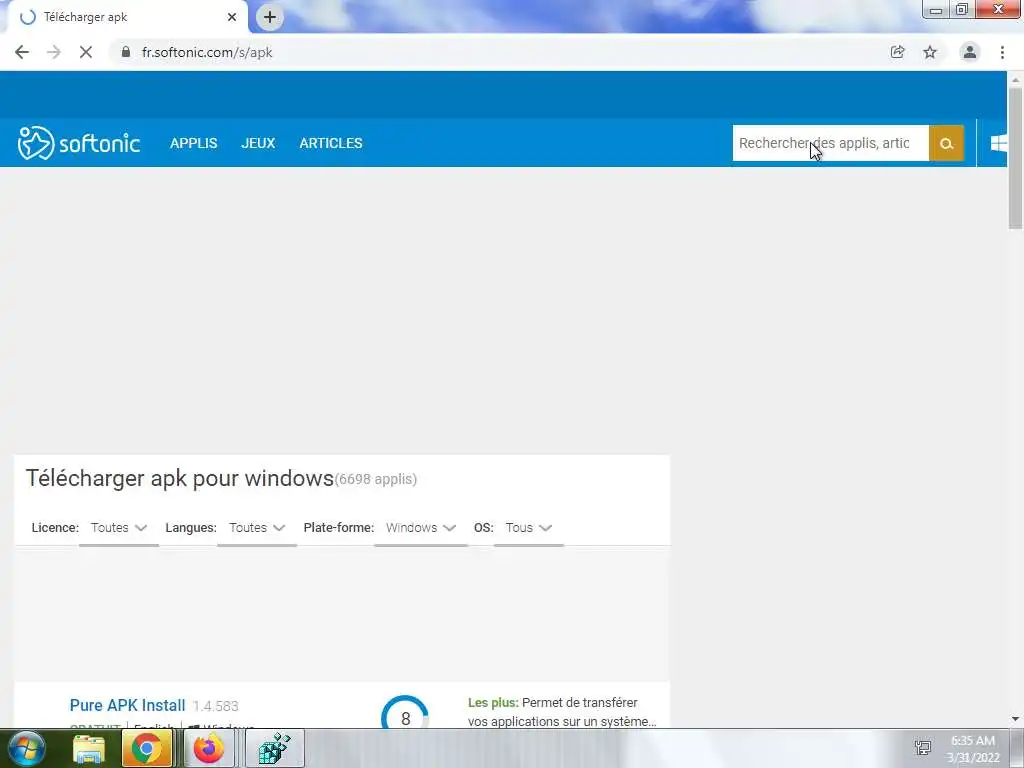Open the Pure APK Install link
Viewport: 1024px width, 768px height.
[x=127, y=705]
